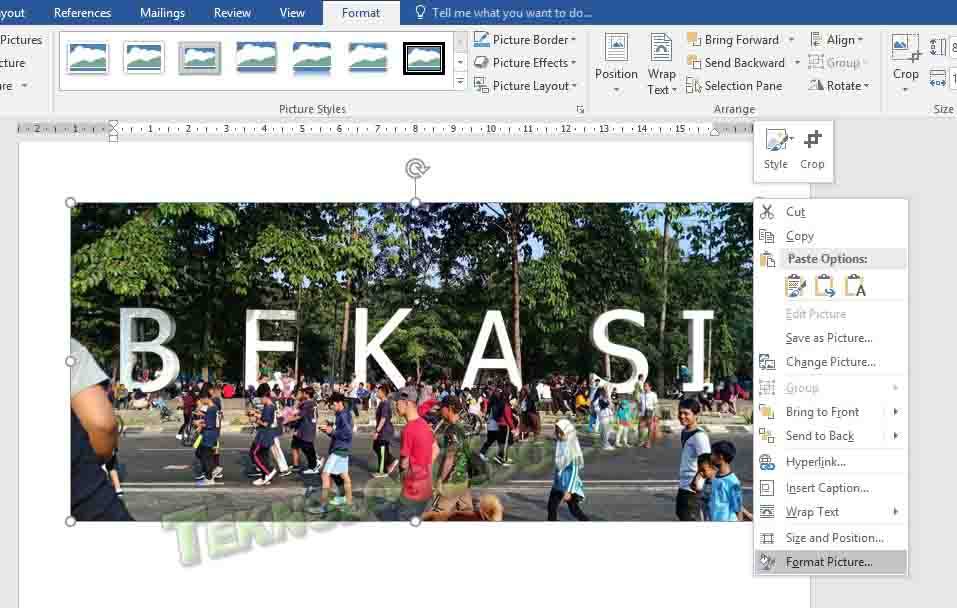The width and height of the screenshot is (957, 608).
Task: Click the Shape Width icon in Size group
Action: point(938,79)
